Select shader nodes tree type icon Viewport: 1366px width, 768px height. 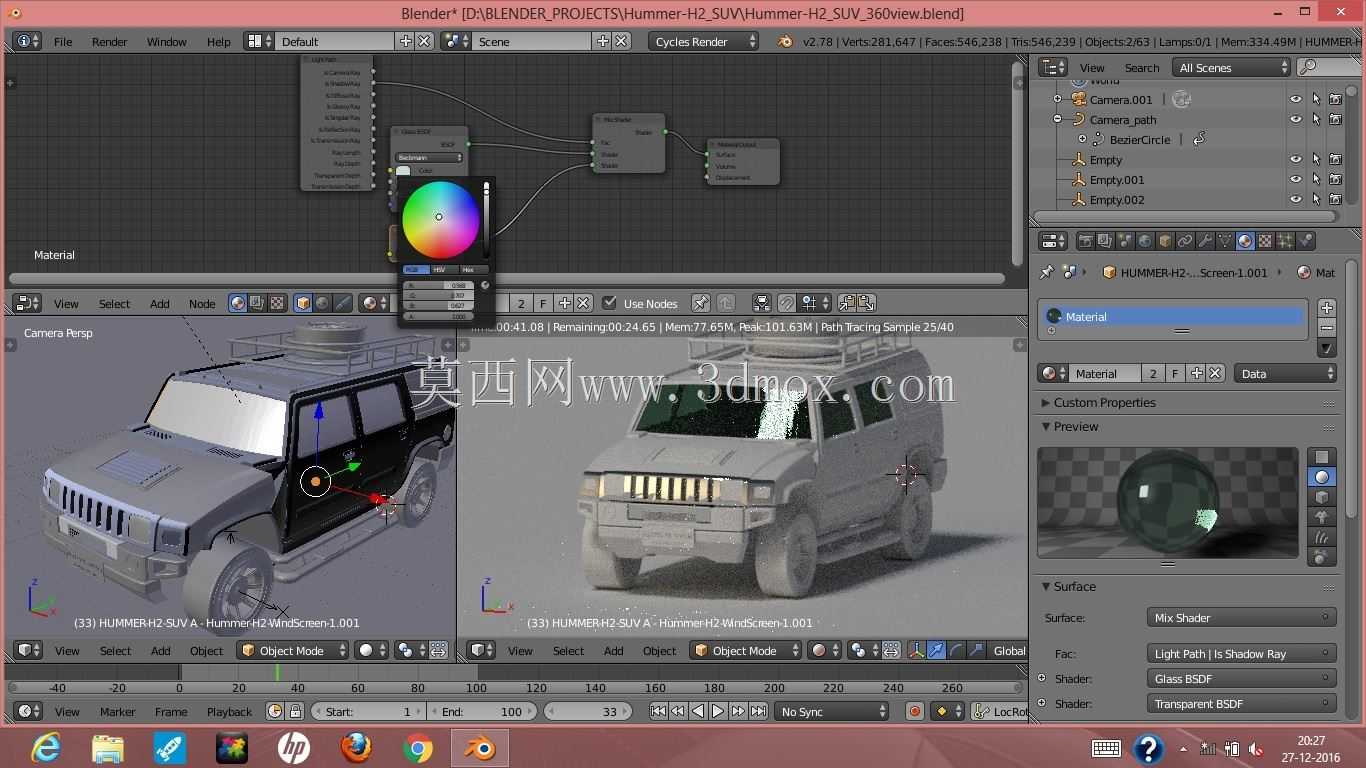238,303
